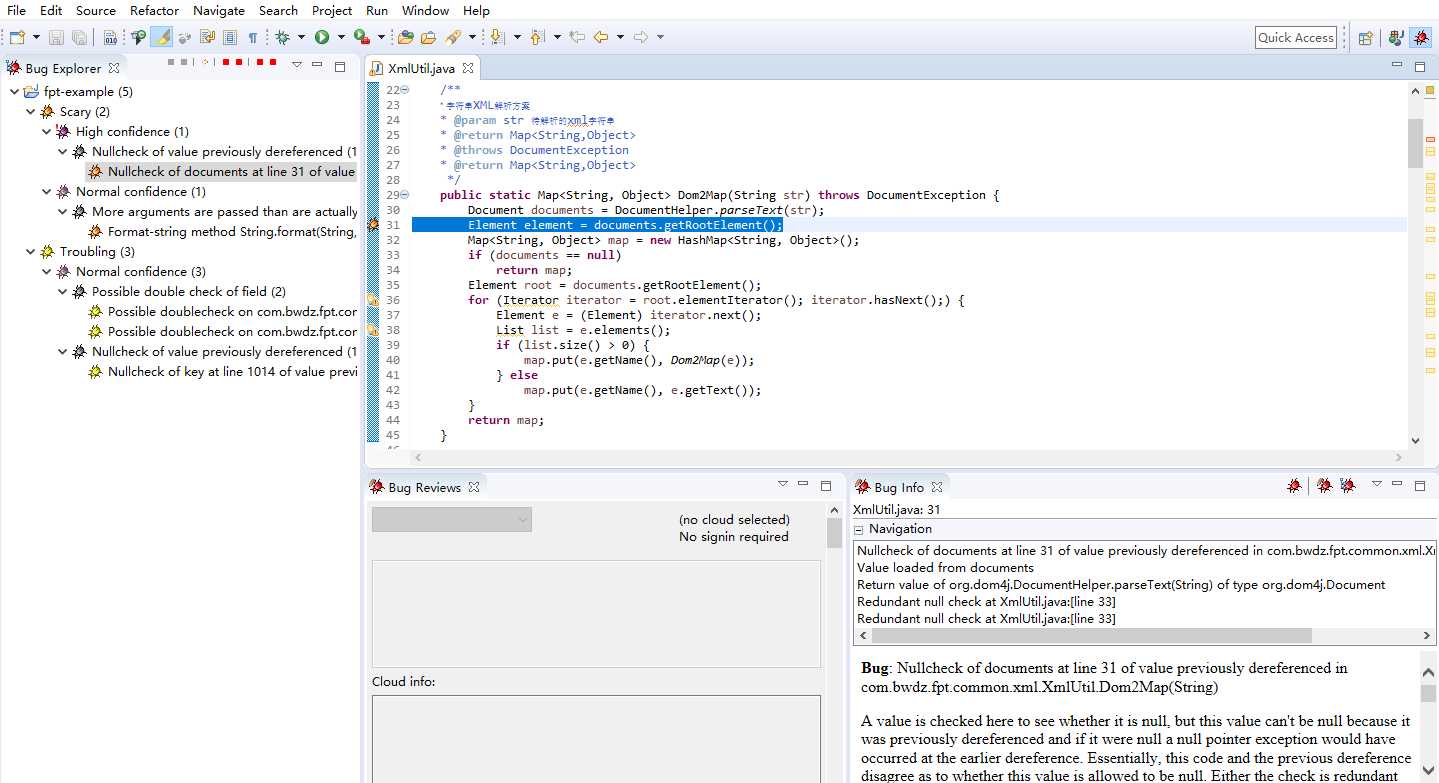
Task: Collapse the Navigation section in Bug Info
Action: point(858,529)
